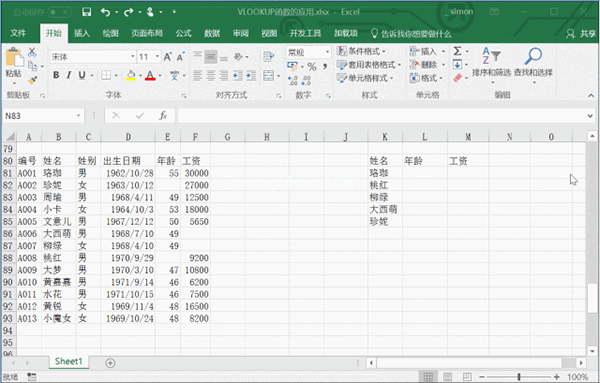Switch to the 视图 View tab
Image resolution: width=600 pixels, height=383 pixels.
point(269,33)
